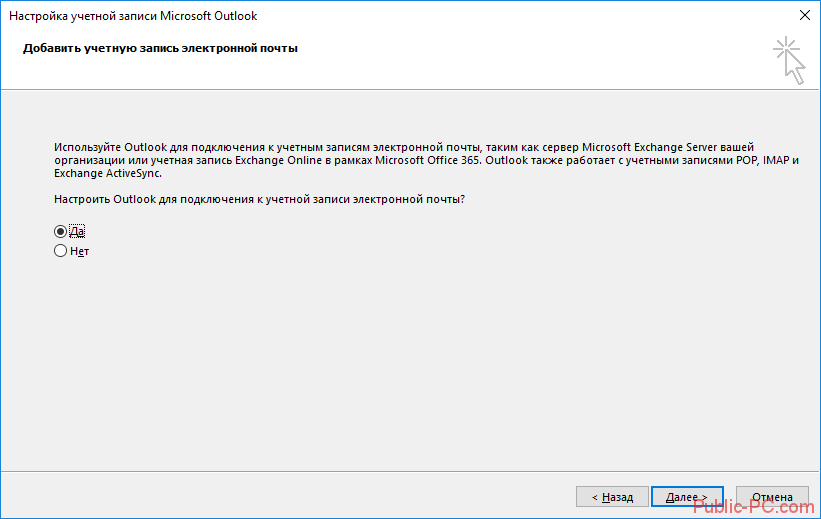
Task: Click the wizard cursor icon in header
Action: (789, 60)
